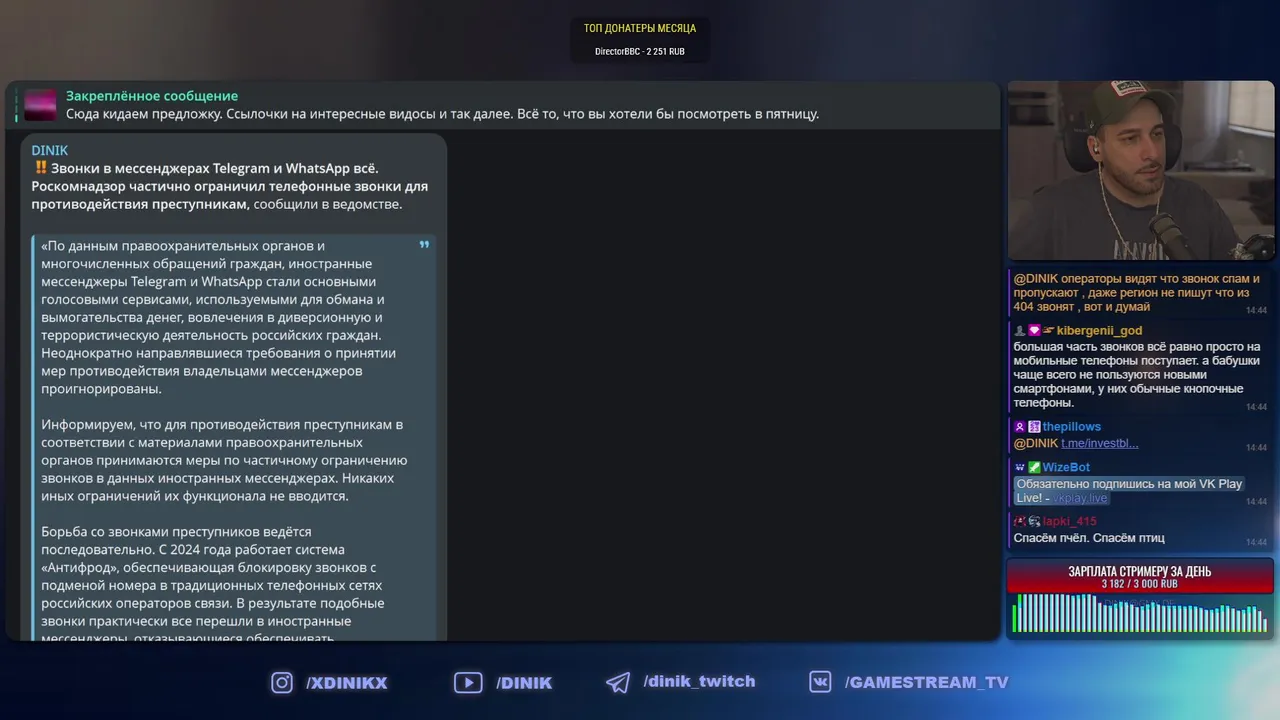
Task: Click the pinned text Сюда кидаем предложку
Action: pos(442,114)
